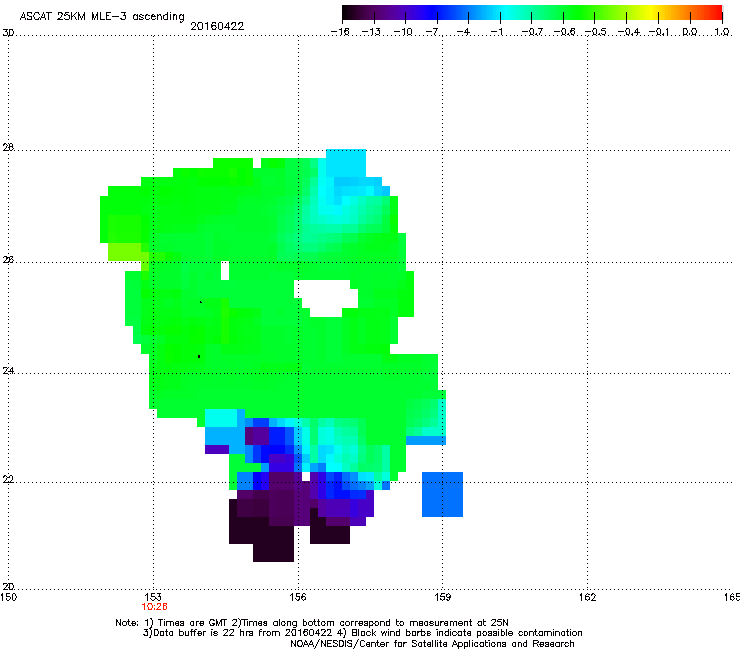
Task: Click longitude axis label 159
Action: [443, 597]
